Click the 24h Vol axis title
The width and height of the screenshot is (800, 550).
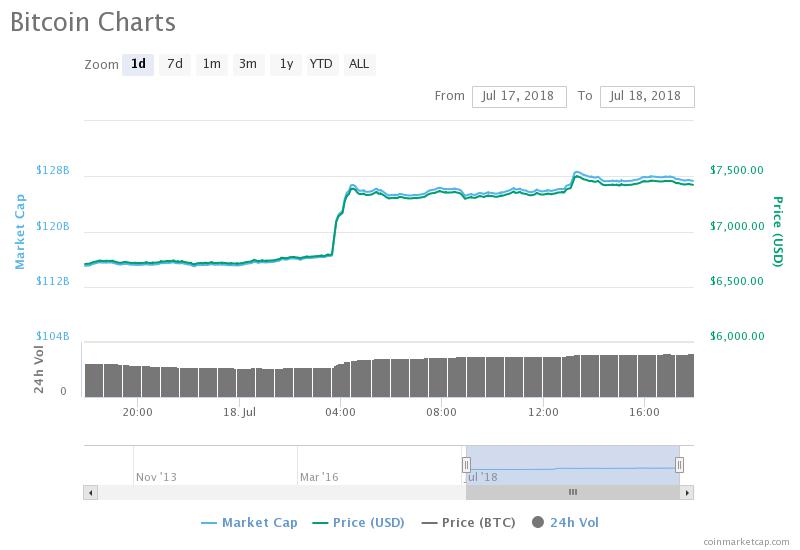tap(39, 369)
